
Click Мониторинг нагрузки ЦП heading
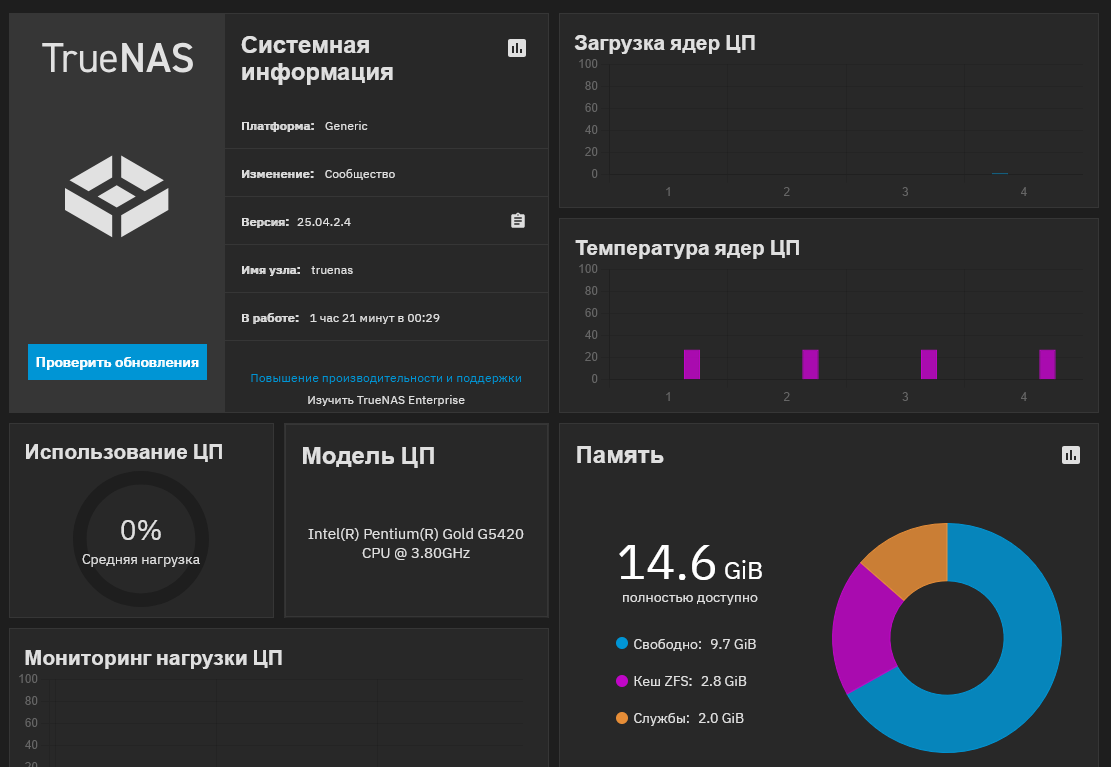[x=154, y=658]
